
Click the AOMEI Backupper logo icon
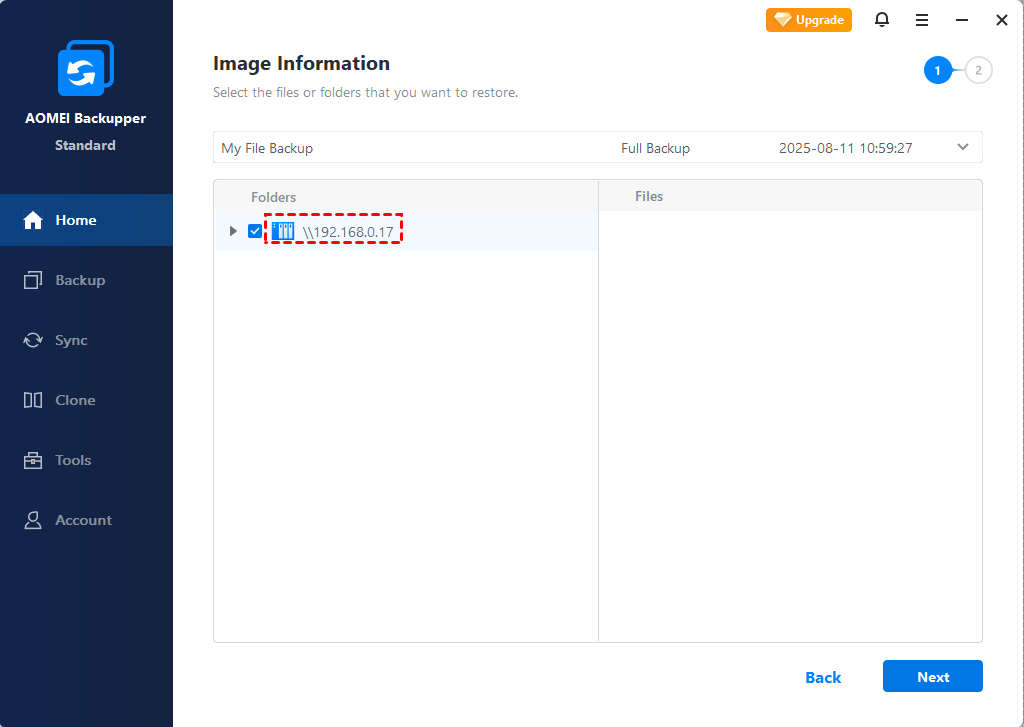[85, 68]
